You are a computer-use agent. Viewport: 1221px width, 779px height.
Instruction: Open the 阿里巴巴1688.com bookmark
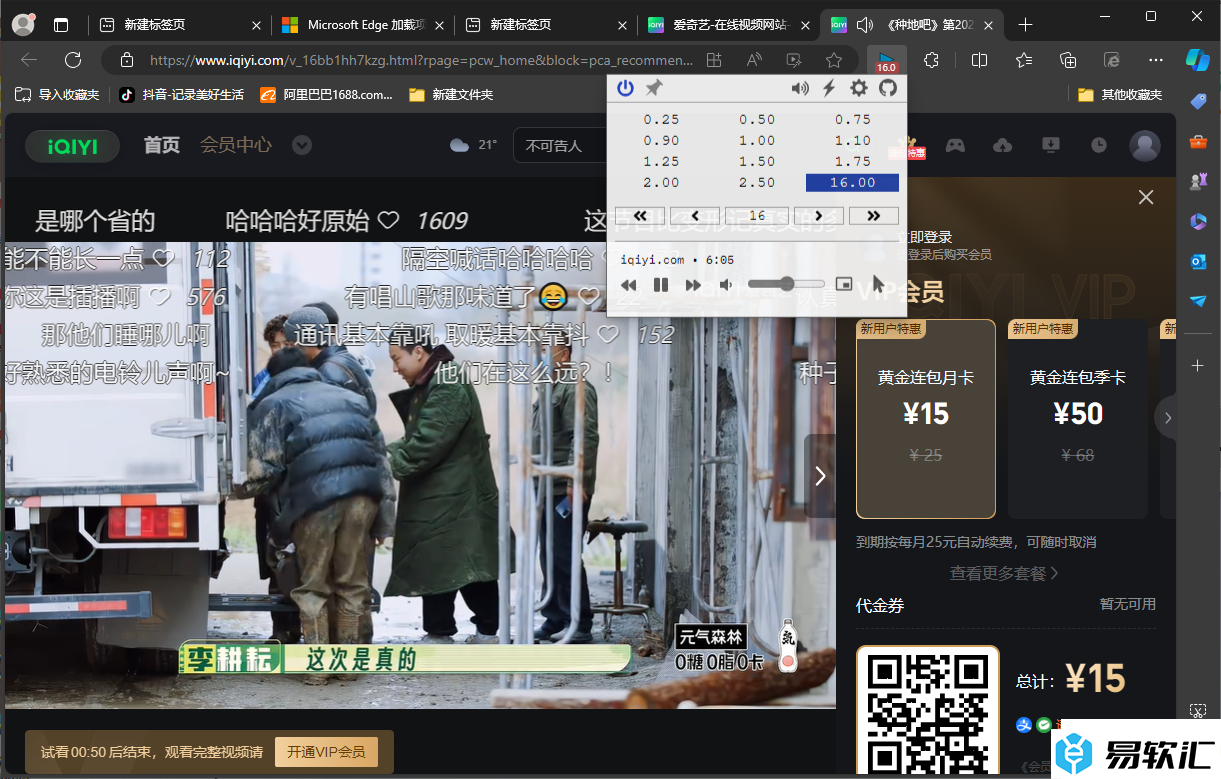pos(326,95)
